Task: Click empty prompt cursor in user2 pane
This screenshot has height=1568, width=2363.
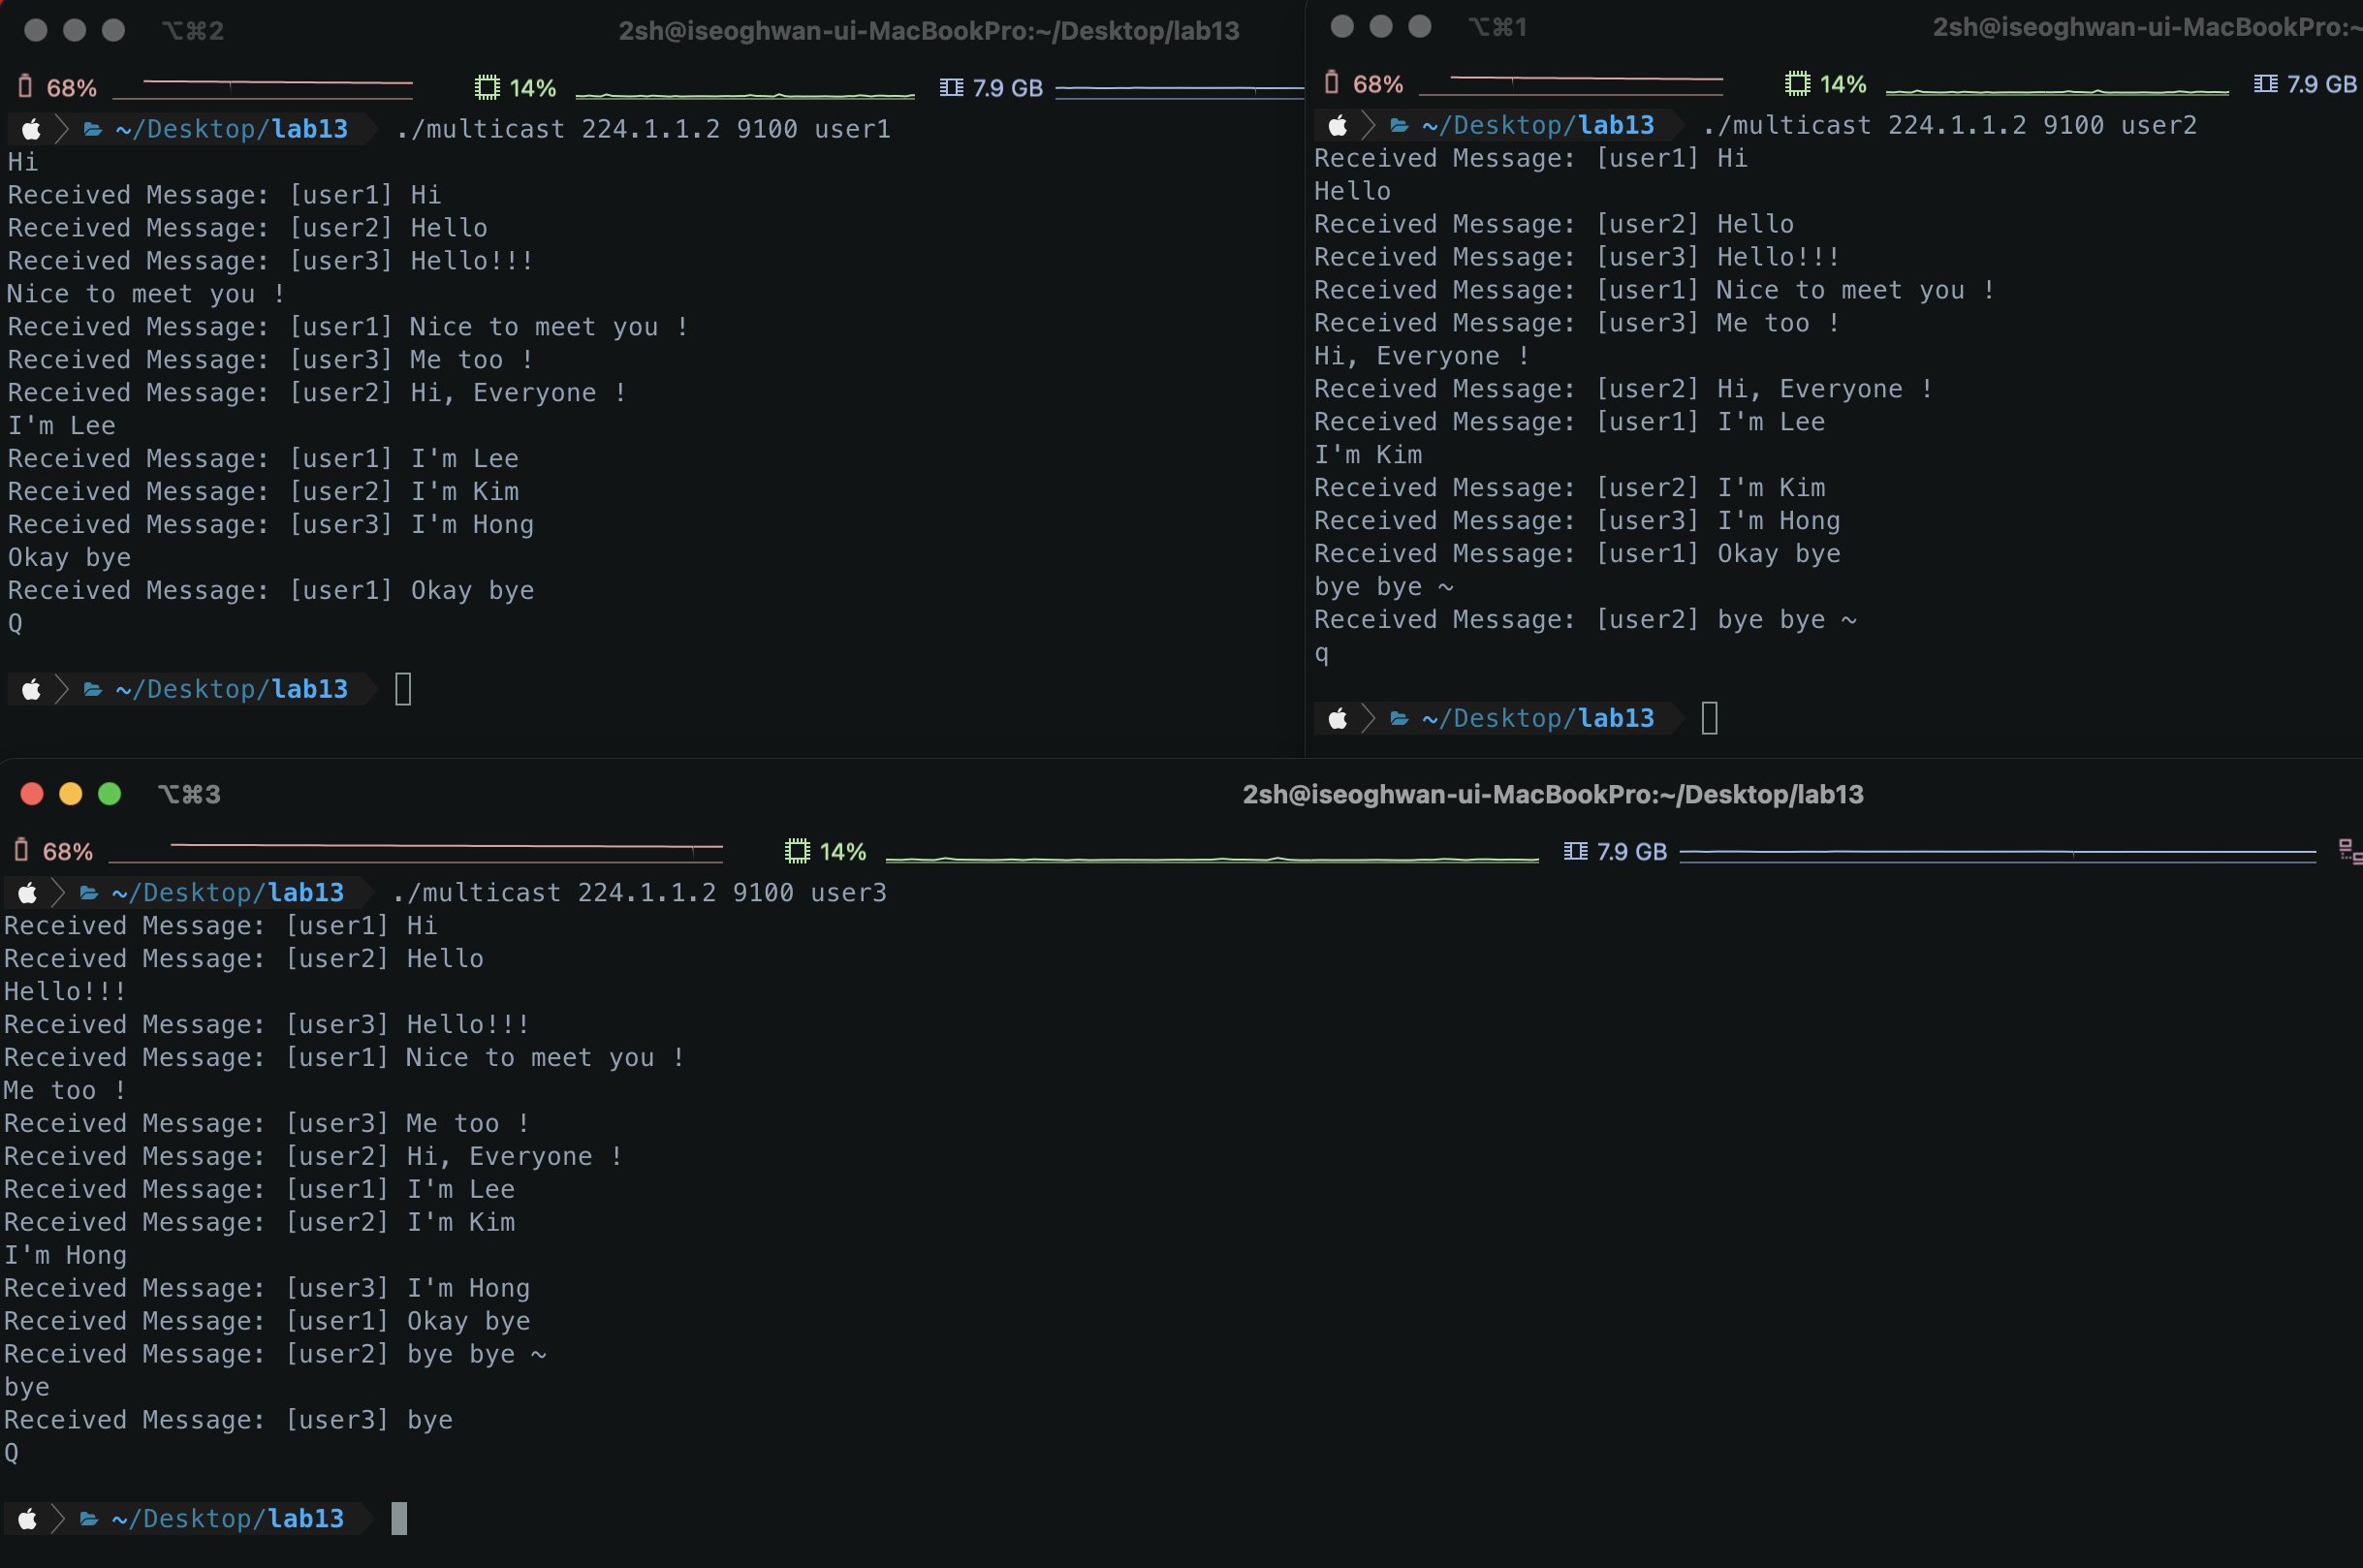Action: click(x=1709, y=718)
